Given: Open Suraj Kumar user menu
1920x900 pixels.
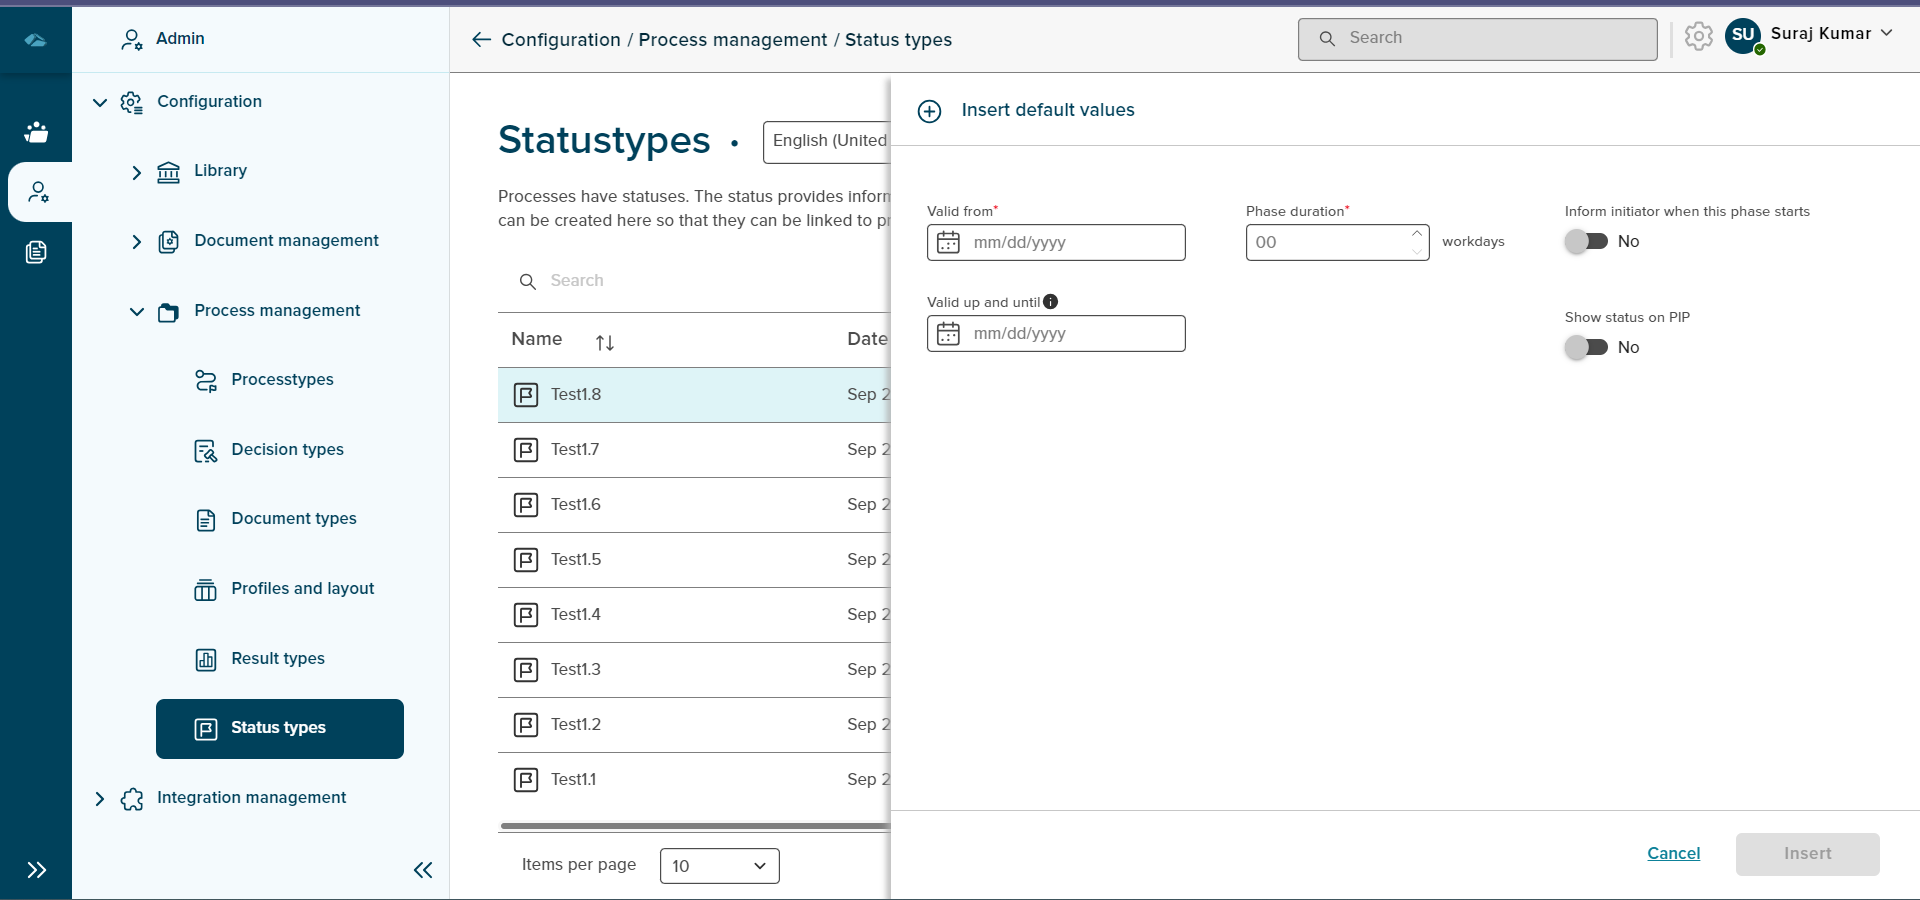Looking at the screenshot, I should (1820, 34).
